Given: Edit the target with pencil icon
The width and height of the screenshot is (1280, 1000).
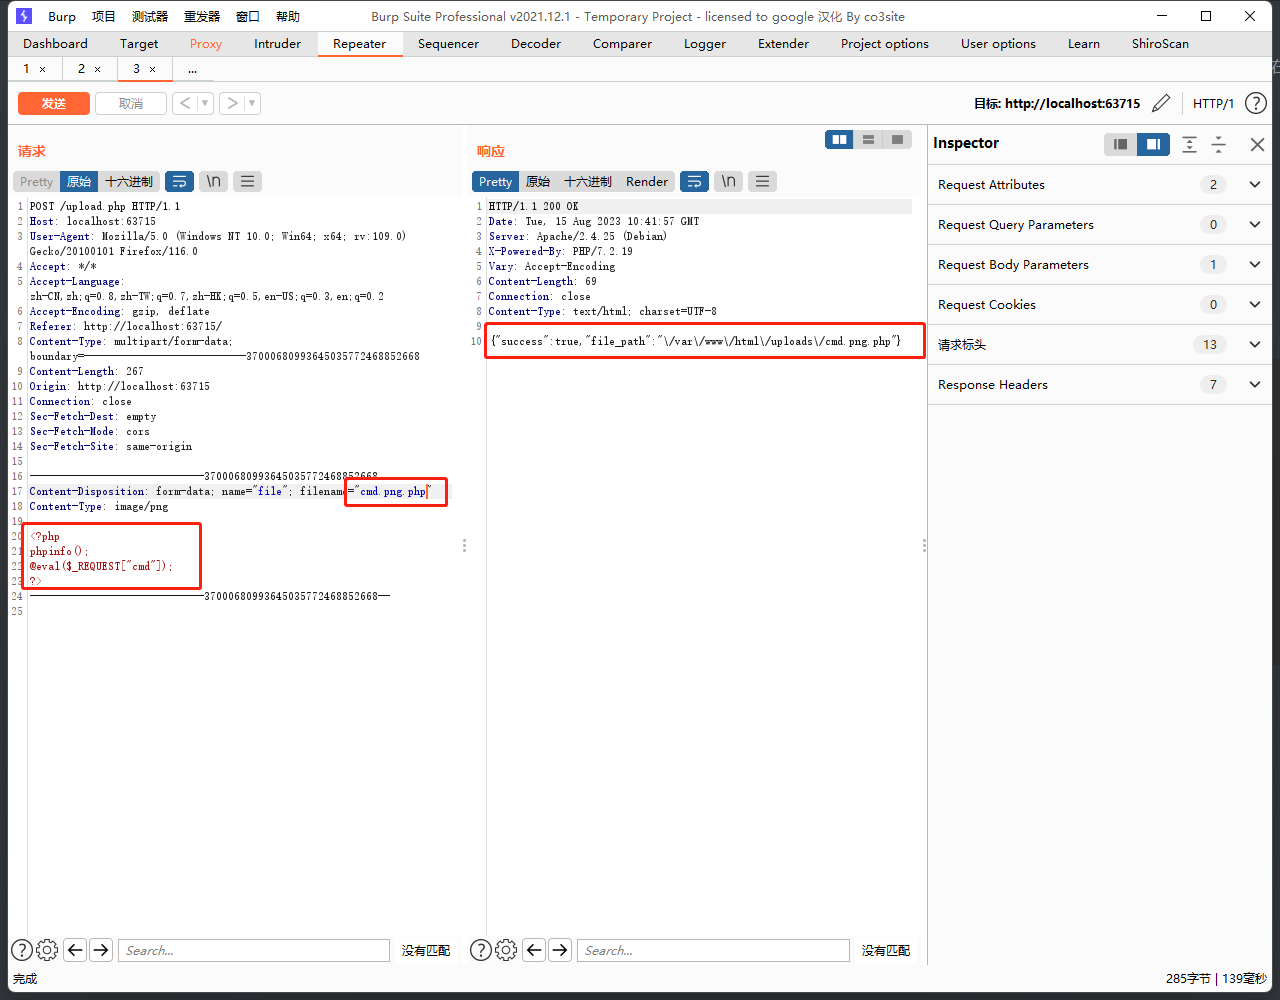Looking at the screenshot, I should [1161, 103].
